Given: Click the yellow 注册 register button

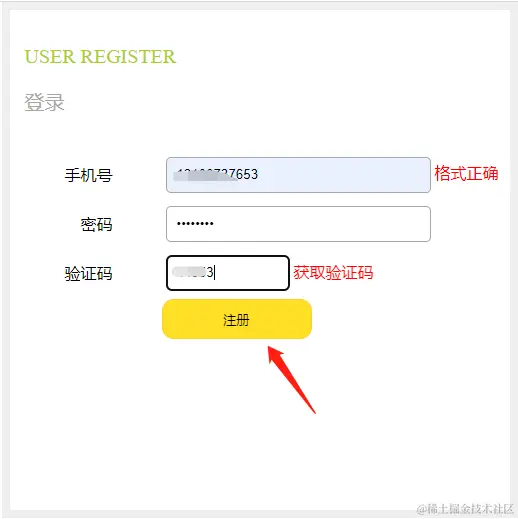Looking at the screenshot, I should [237, 319].
